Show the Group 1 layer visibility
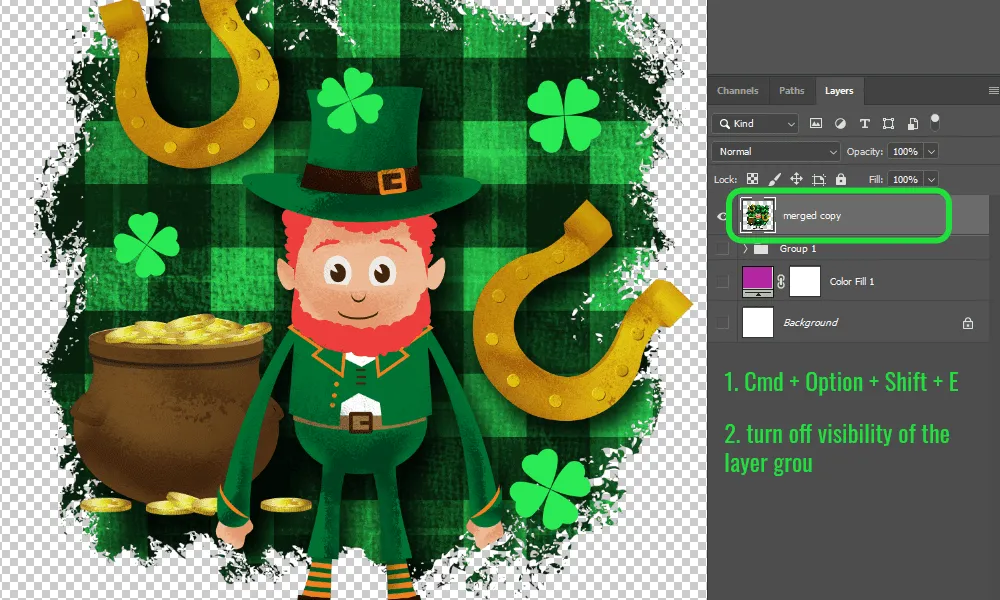The width and height of the screenshot is (1000, 600). point(723,248)
